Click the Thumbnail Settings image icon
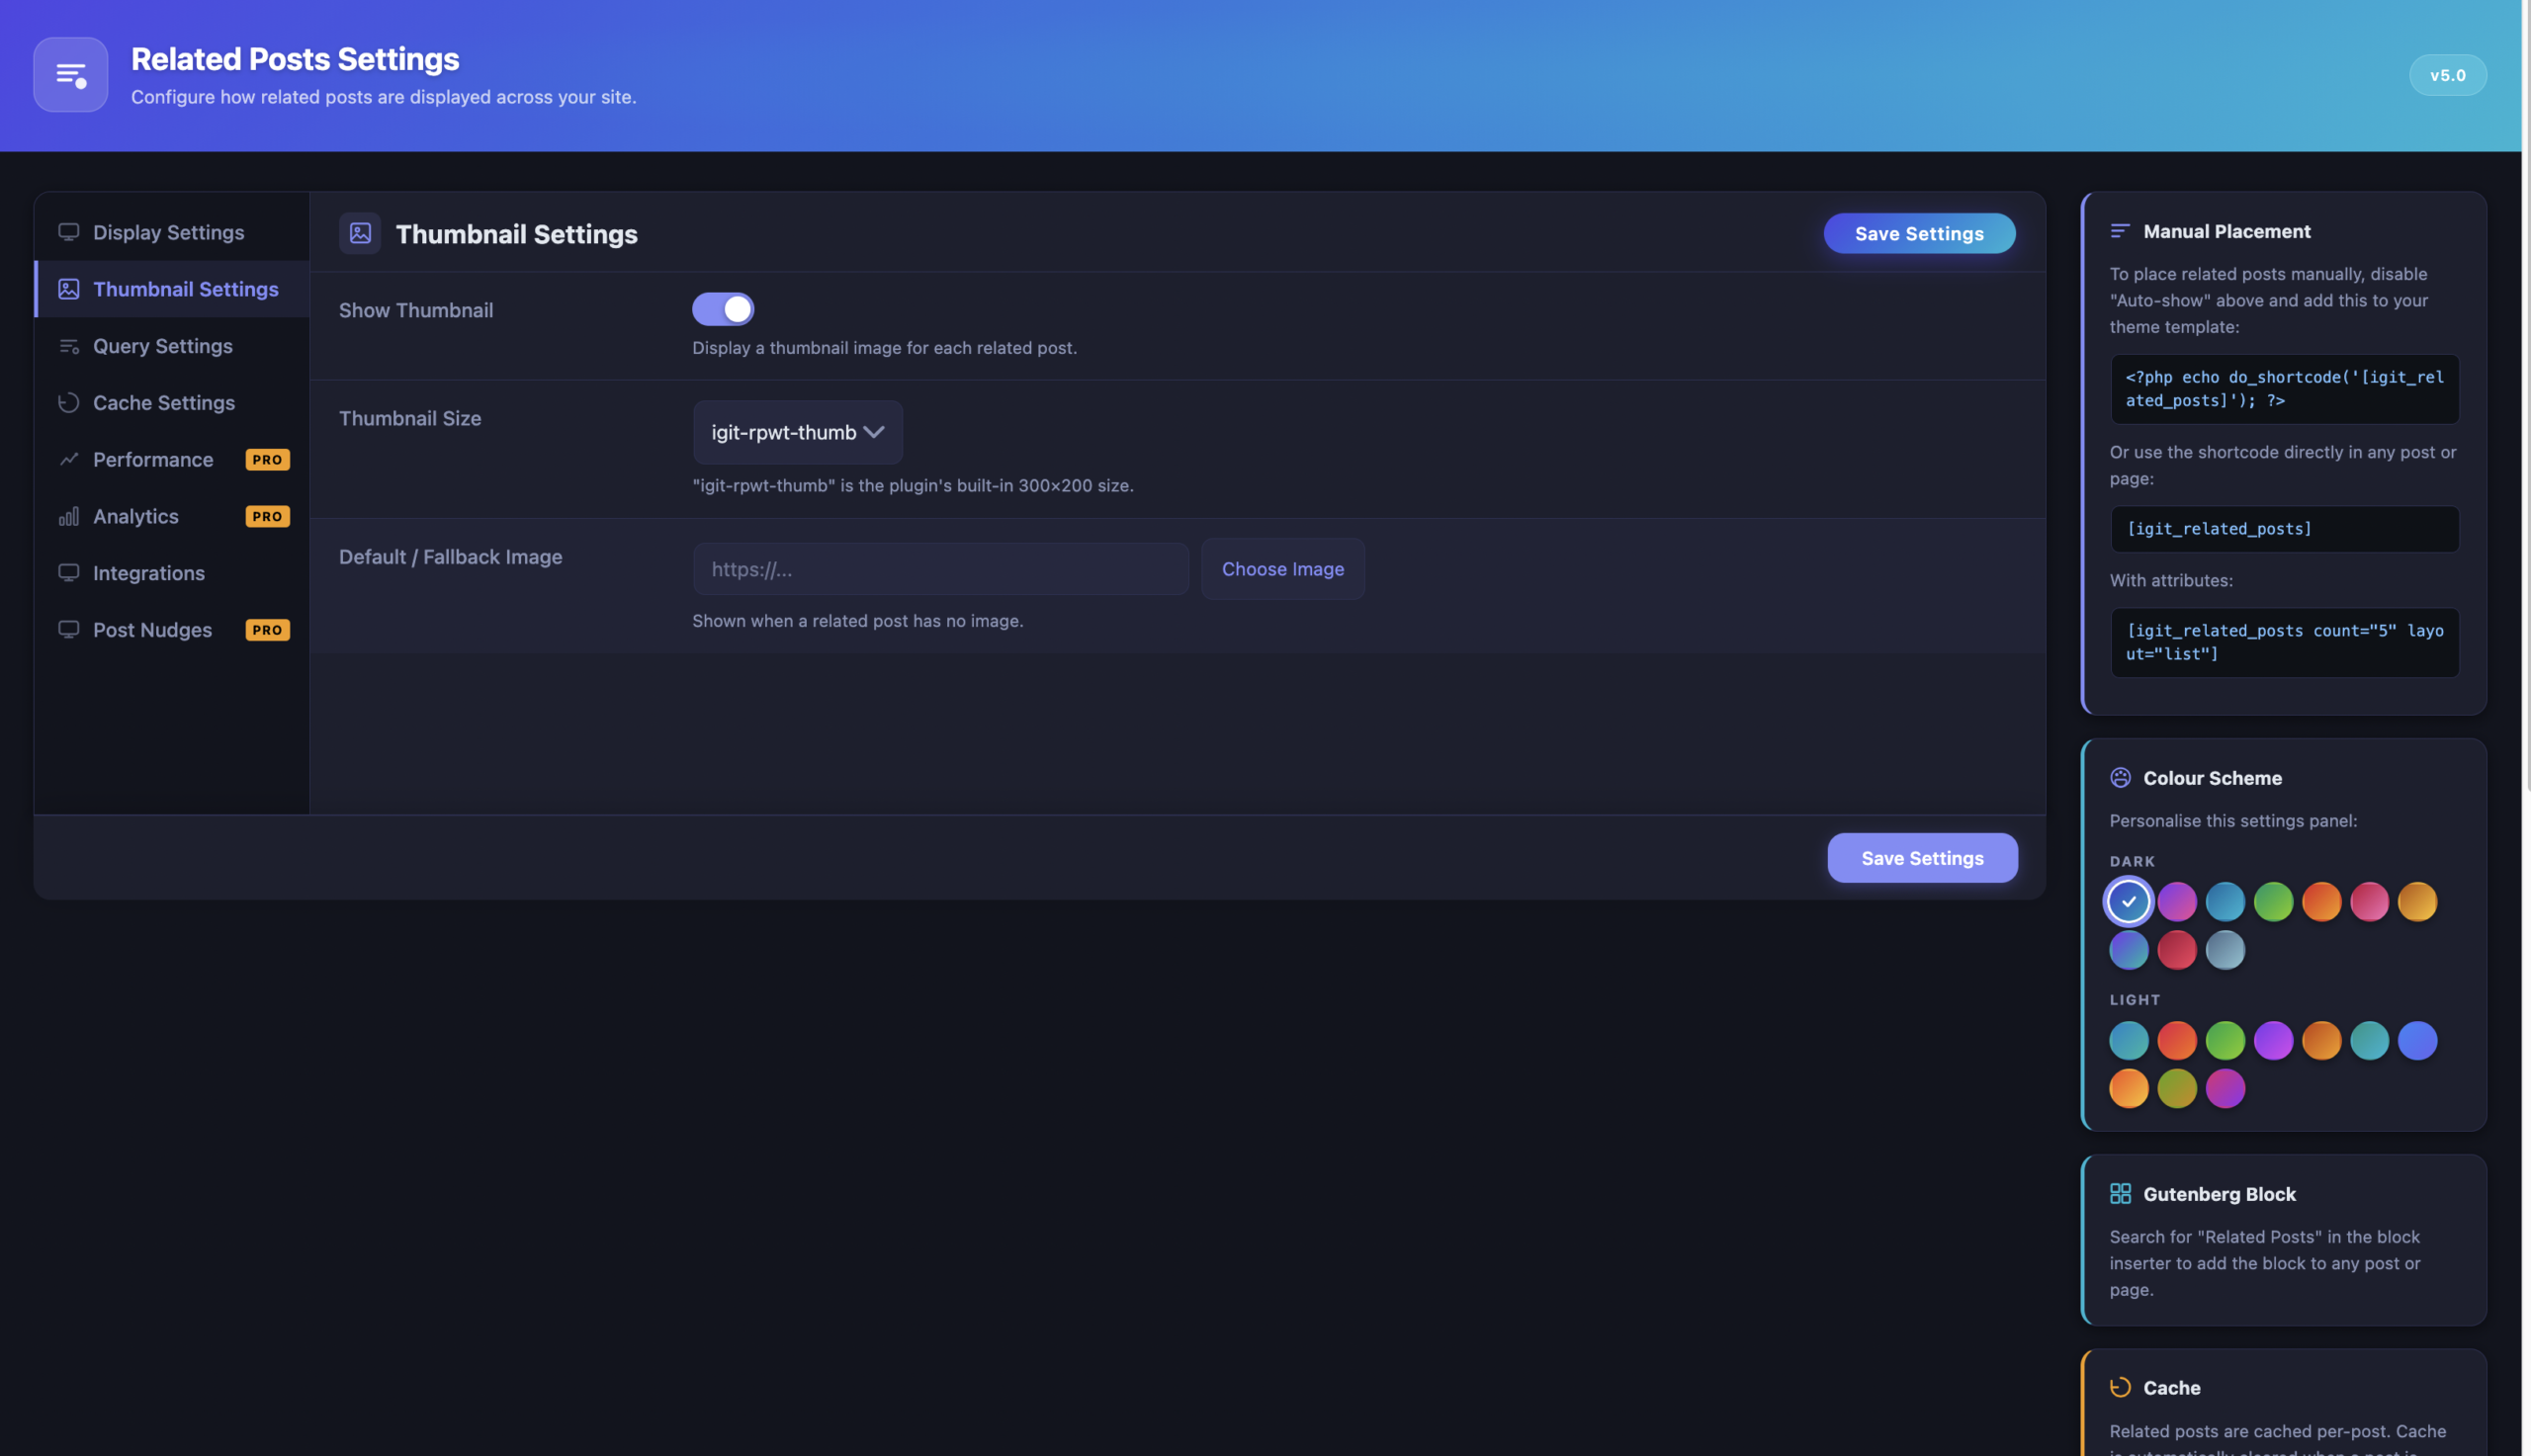 tap(68, 289)
